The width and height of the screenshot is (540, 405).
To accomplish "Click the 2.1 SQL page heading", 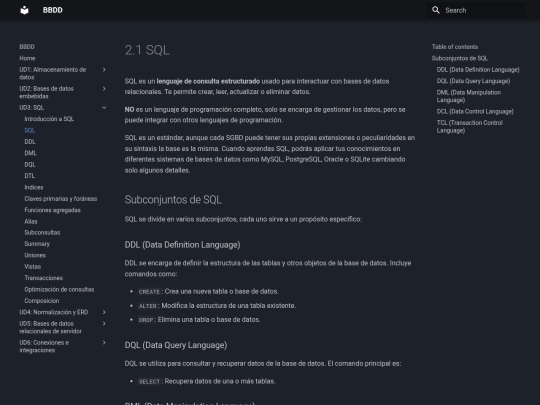I will 147,50.
